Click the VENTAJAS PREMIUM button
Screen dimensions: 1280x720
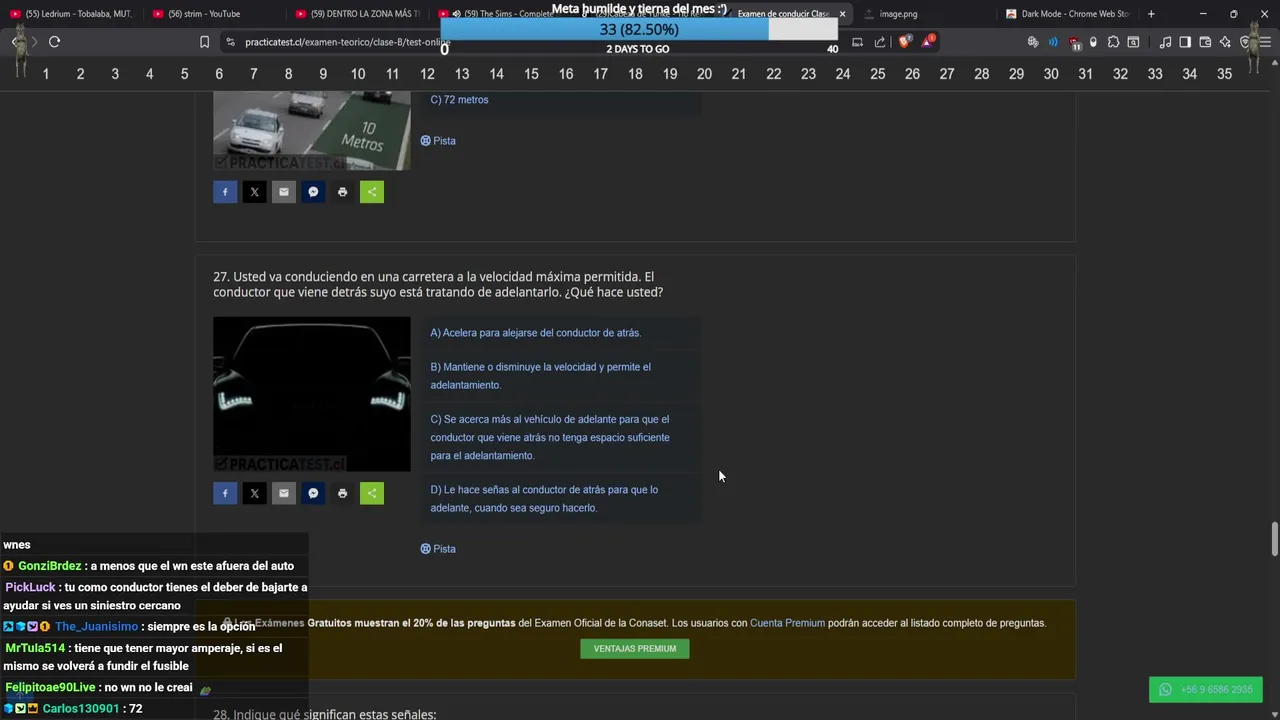coord(635,649)
